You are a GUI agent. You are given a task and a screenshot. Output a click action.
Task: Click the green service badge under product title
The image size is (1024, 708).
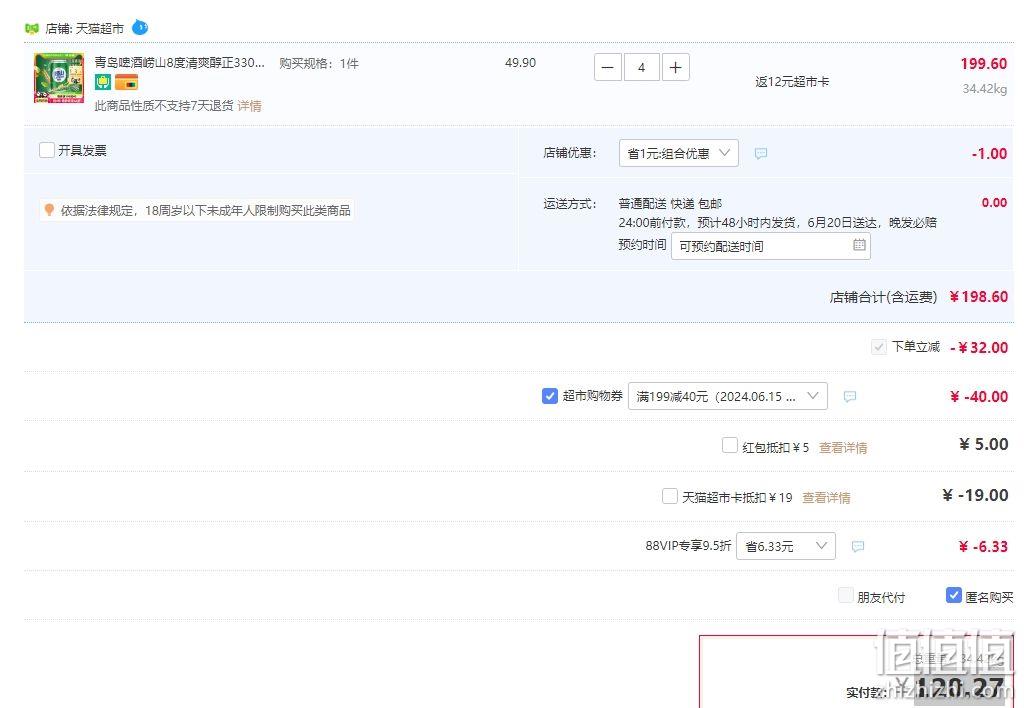tap(103, 82)
